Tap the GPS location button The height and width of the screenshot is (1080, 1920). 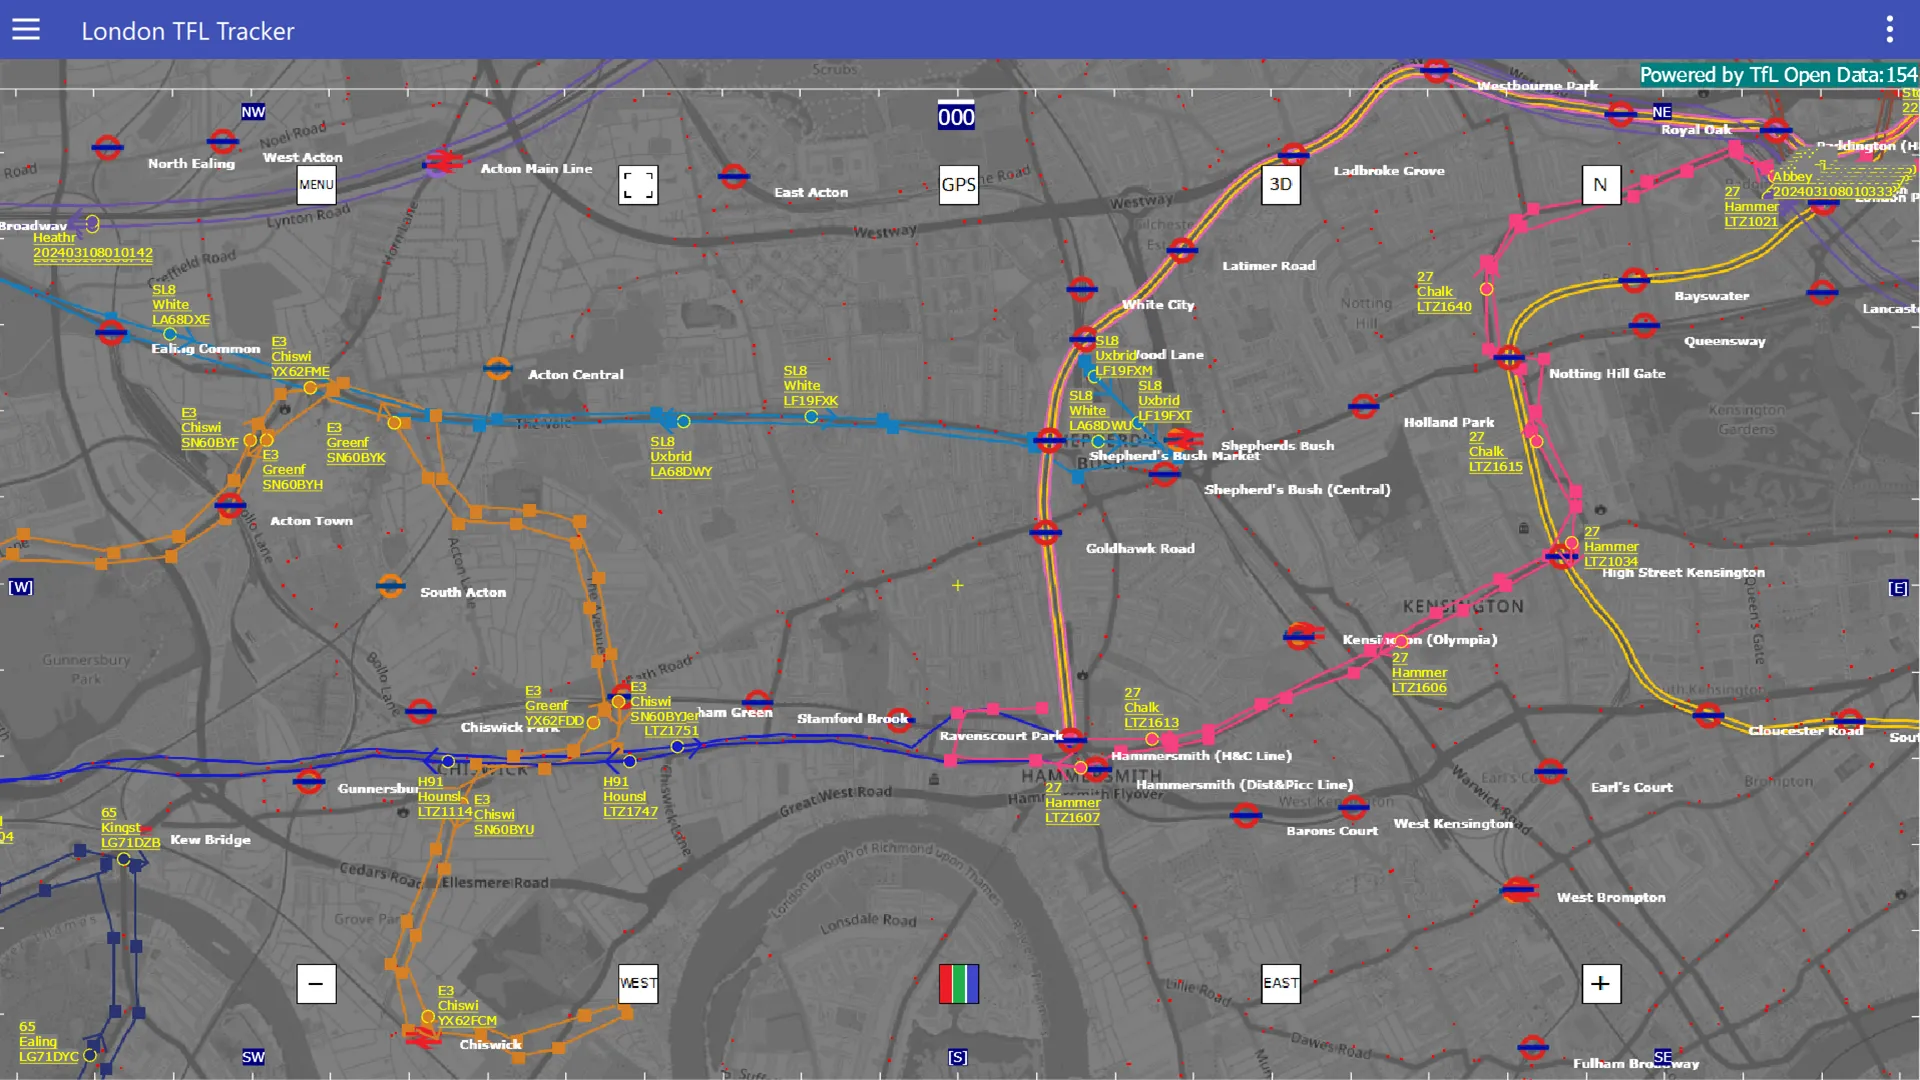click(958, 185)
